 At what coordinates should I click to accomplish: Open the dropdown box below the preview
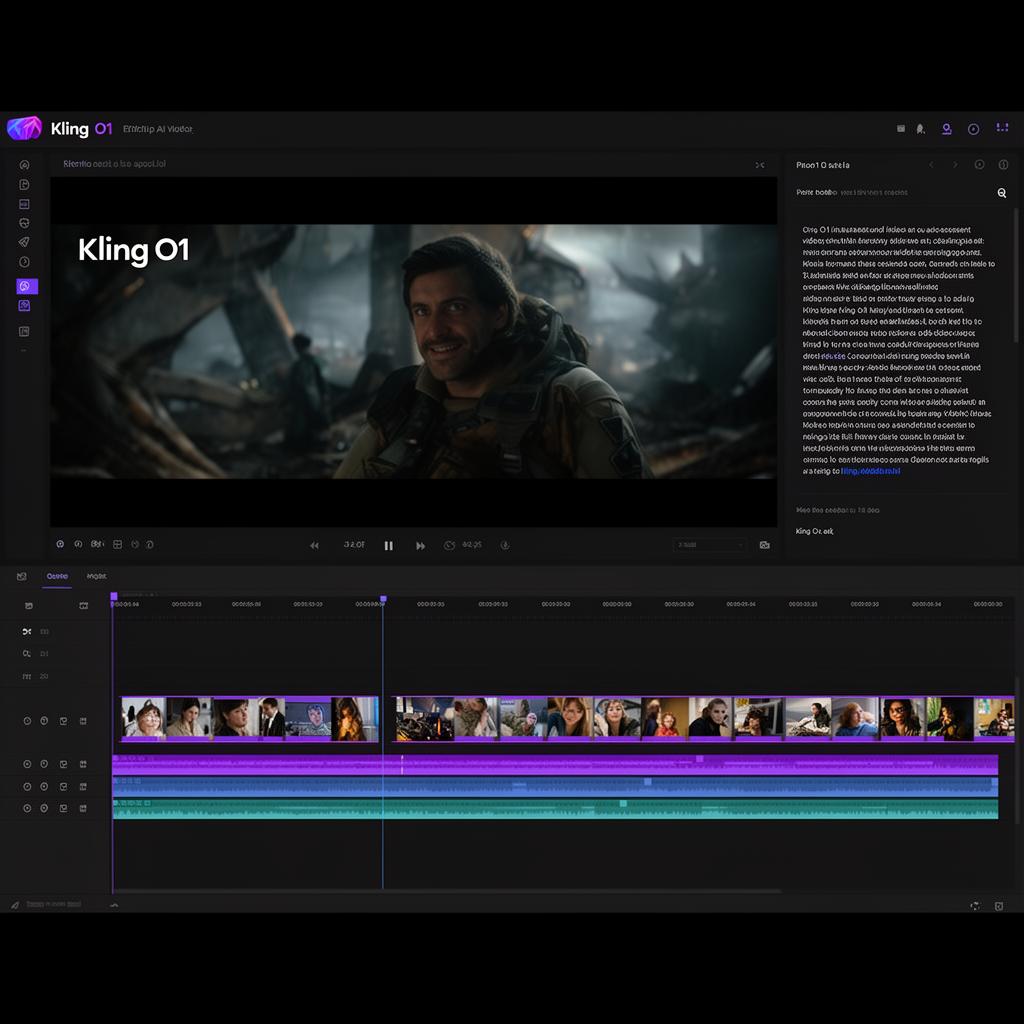710,545
